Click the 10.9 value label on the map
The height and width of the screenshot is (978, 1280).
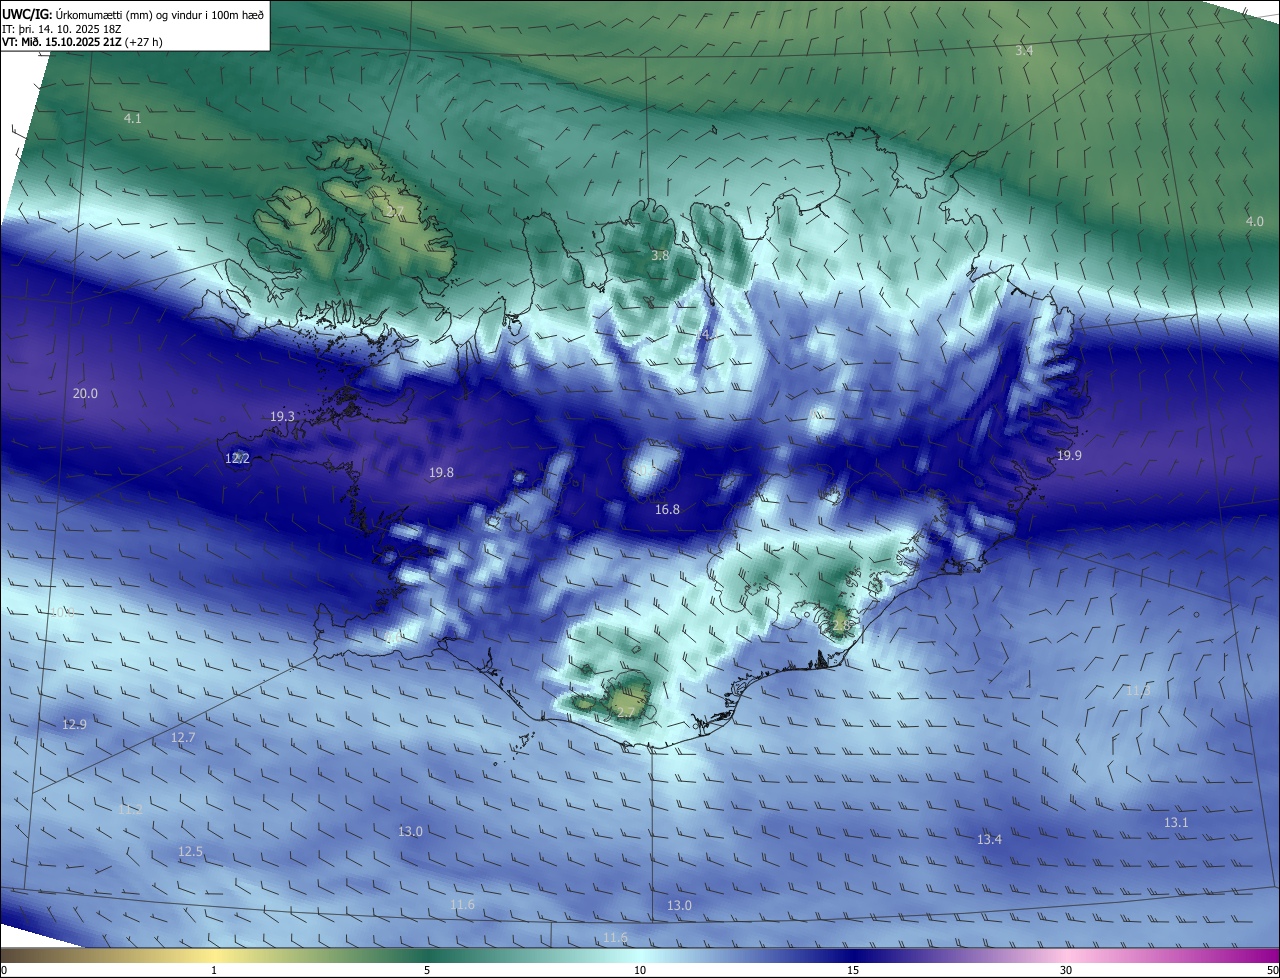pyautogui.click(x=62, y=612)
